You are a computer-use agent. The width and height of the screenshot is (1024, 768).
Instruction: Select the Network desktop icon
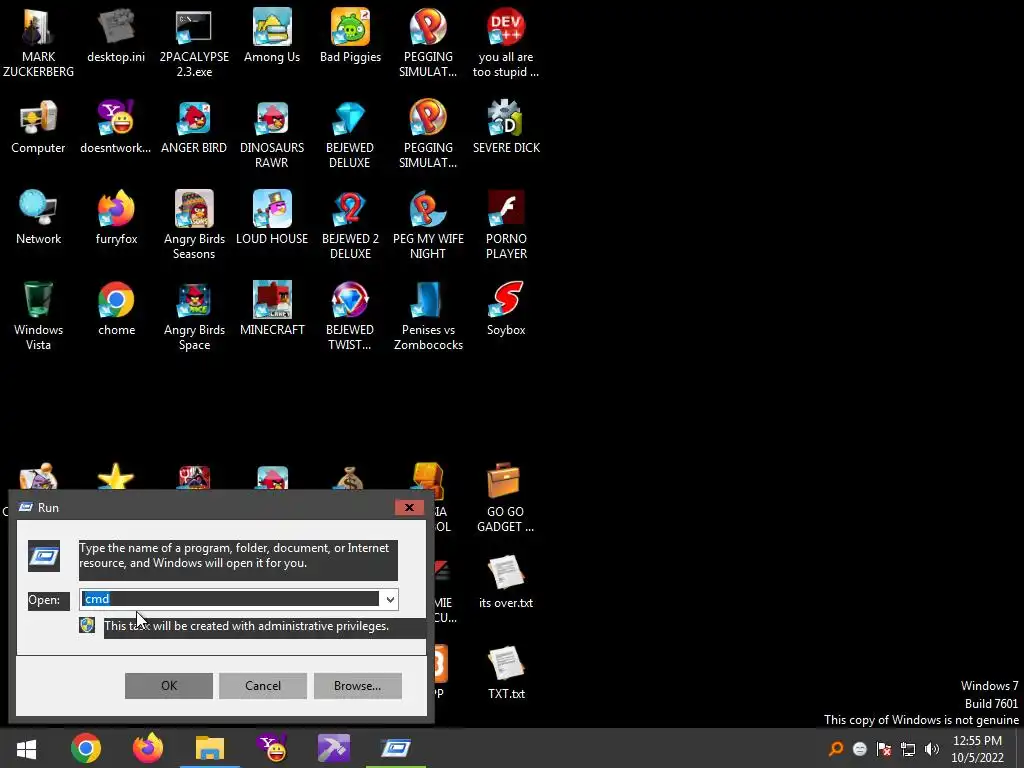pos(38,218)
